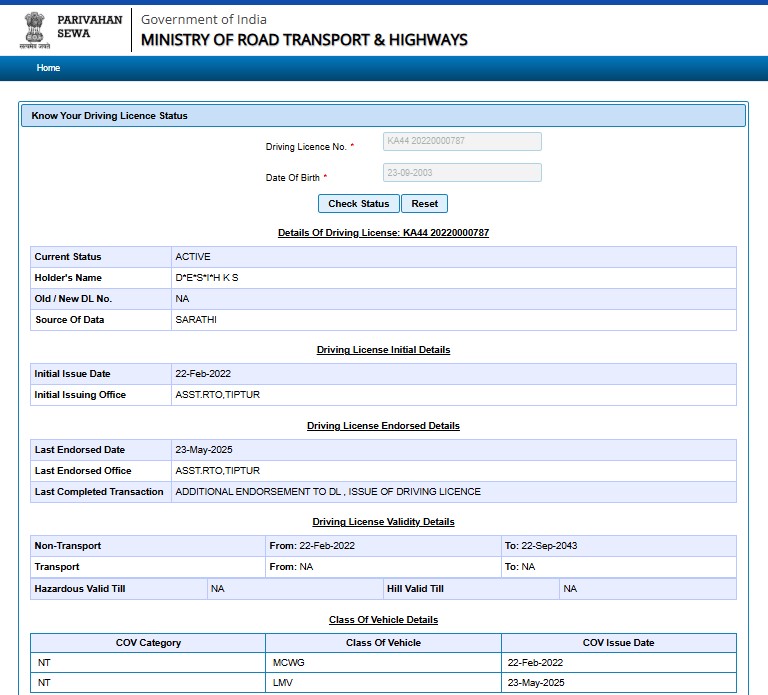
Task: Click the Last Completed Transaction value text
Action: [328, 492]
